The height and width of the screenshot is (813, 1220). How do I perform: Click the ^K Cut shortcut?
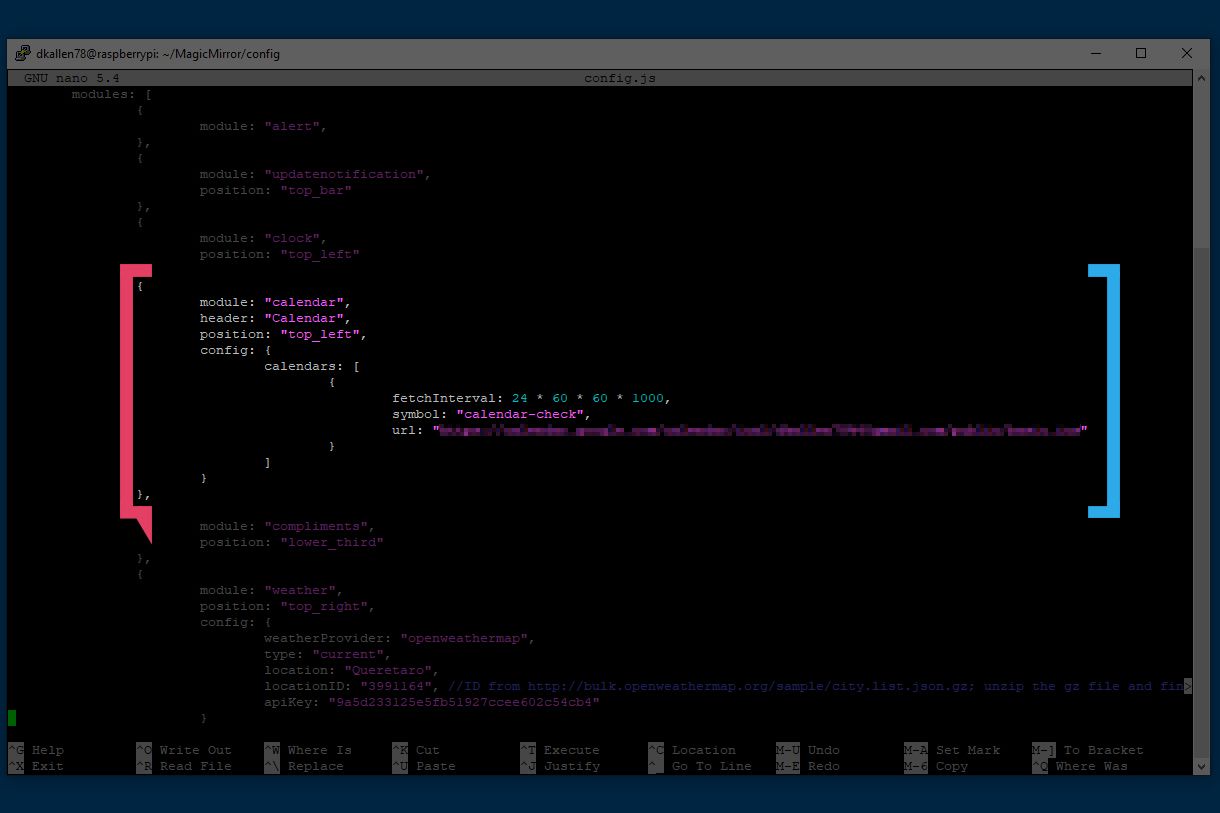pyautogui.click(x=416, y=750)
